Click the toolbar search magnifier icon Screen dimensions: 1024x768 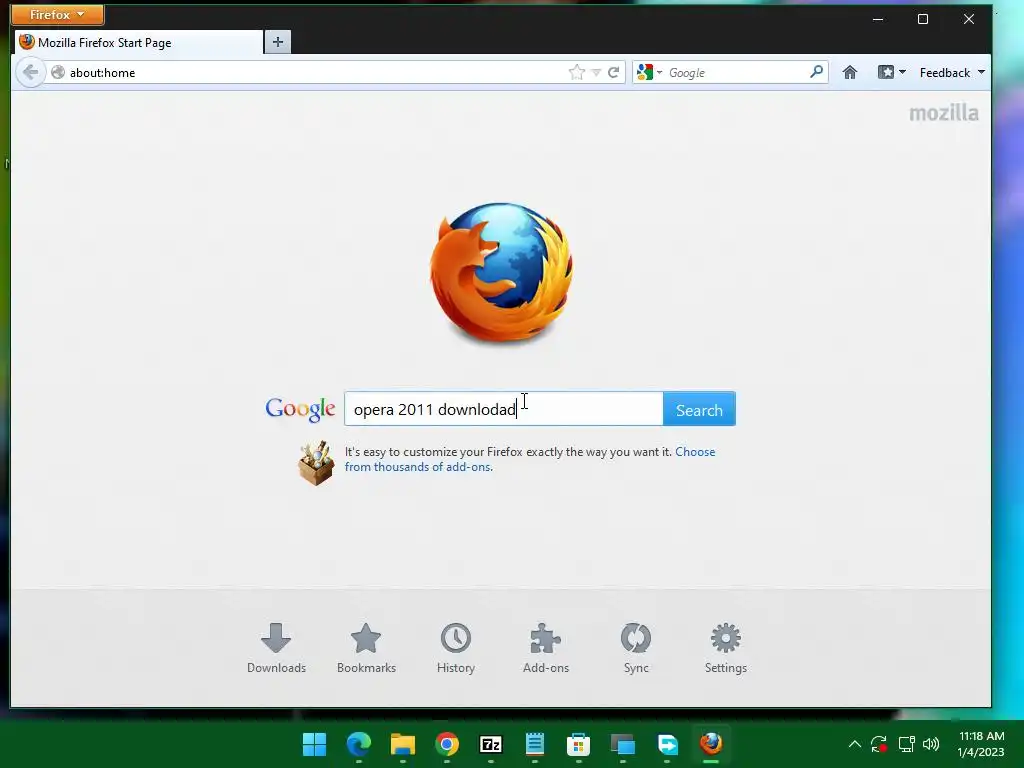(x=816, y=72)
